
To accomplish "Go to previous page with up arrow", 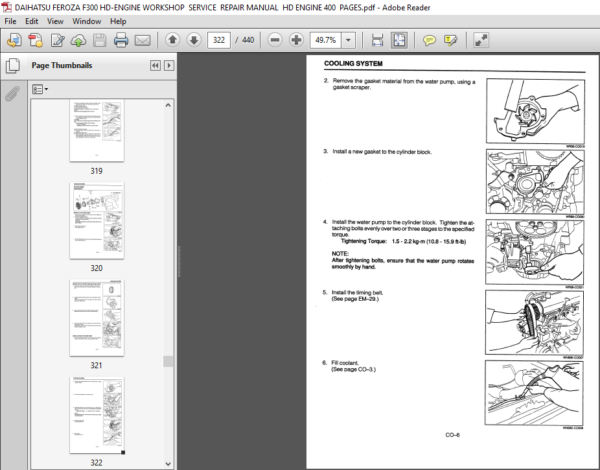I will click(173, 40).
